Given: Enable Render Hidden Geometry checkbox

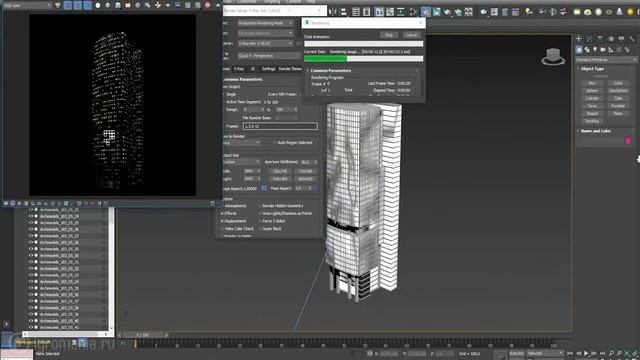Looking at the screenshot, I should [260, 206].
